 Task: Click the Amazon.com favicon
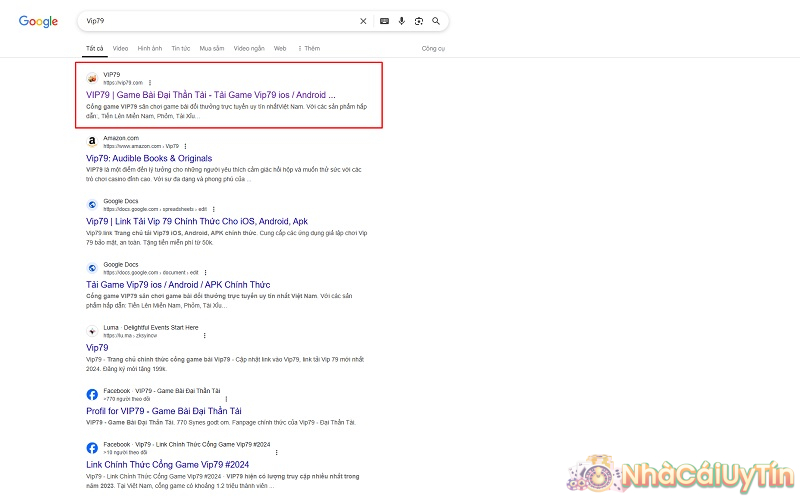(x=92, y=142)
